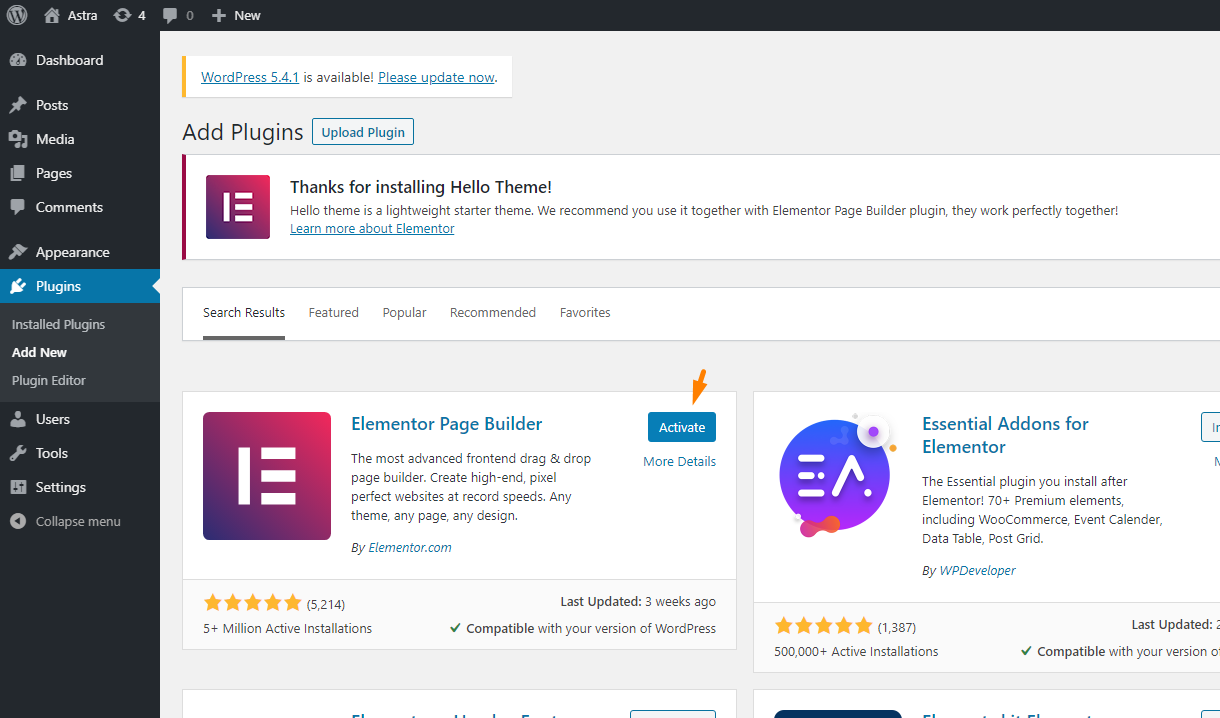
Task: Click the Collapse menu arrow icon
Action: 18,521
